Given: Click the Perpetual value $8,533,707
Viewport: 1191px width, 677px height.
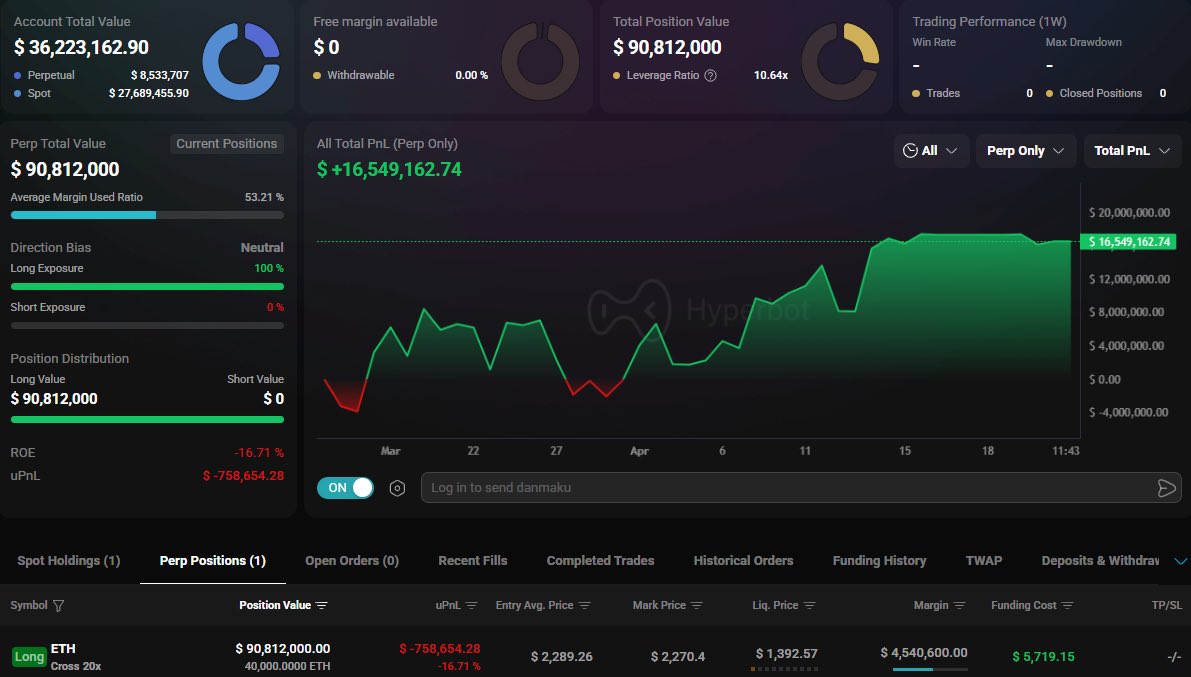Looking at the screenshot, I should [x=160, y=75].
